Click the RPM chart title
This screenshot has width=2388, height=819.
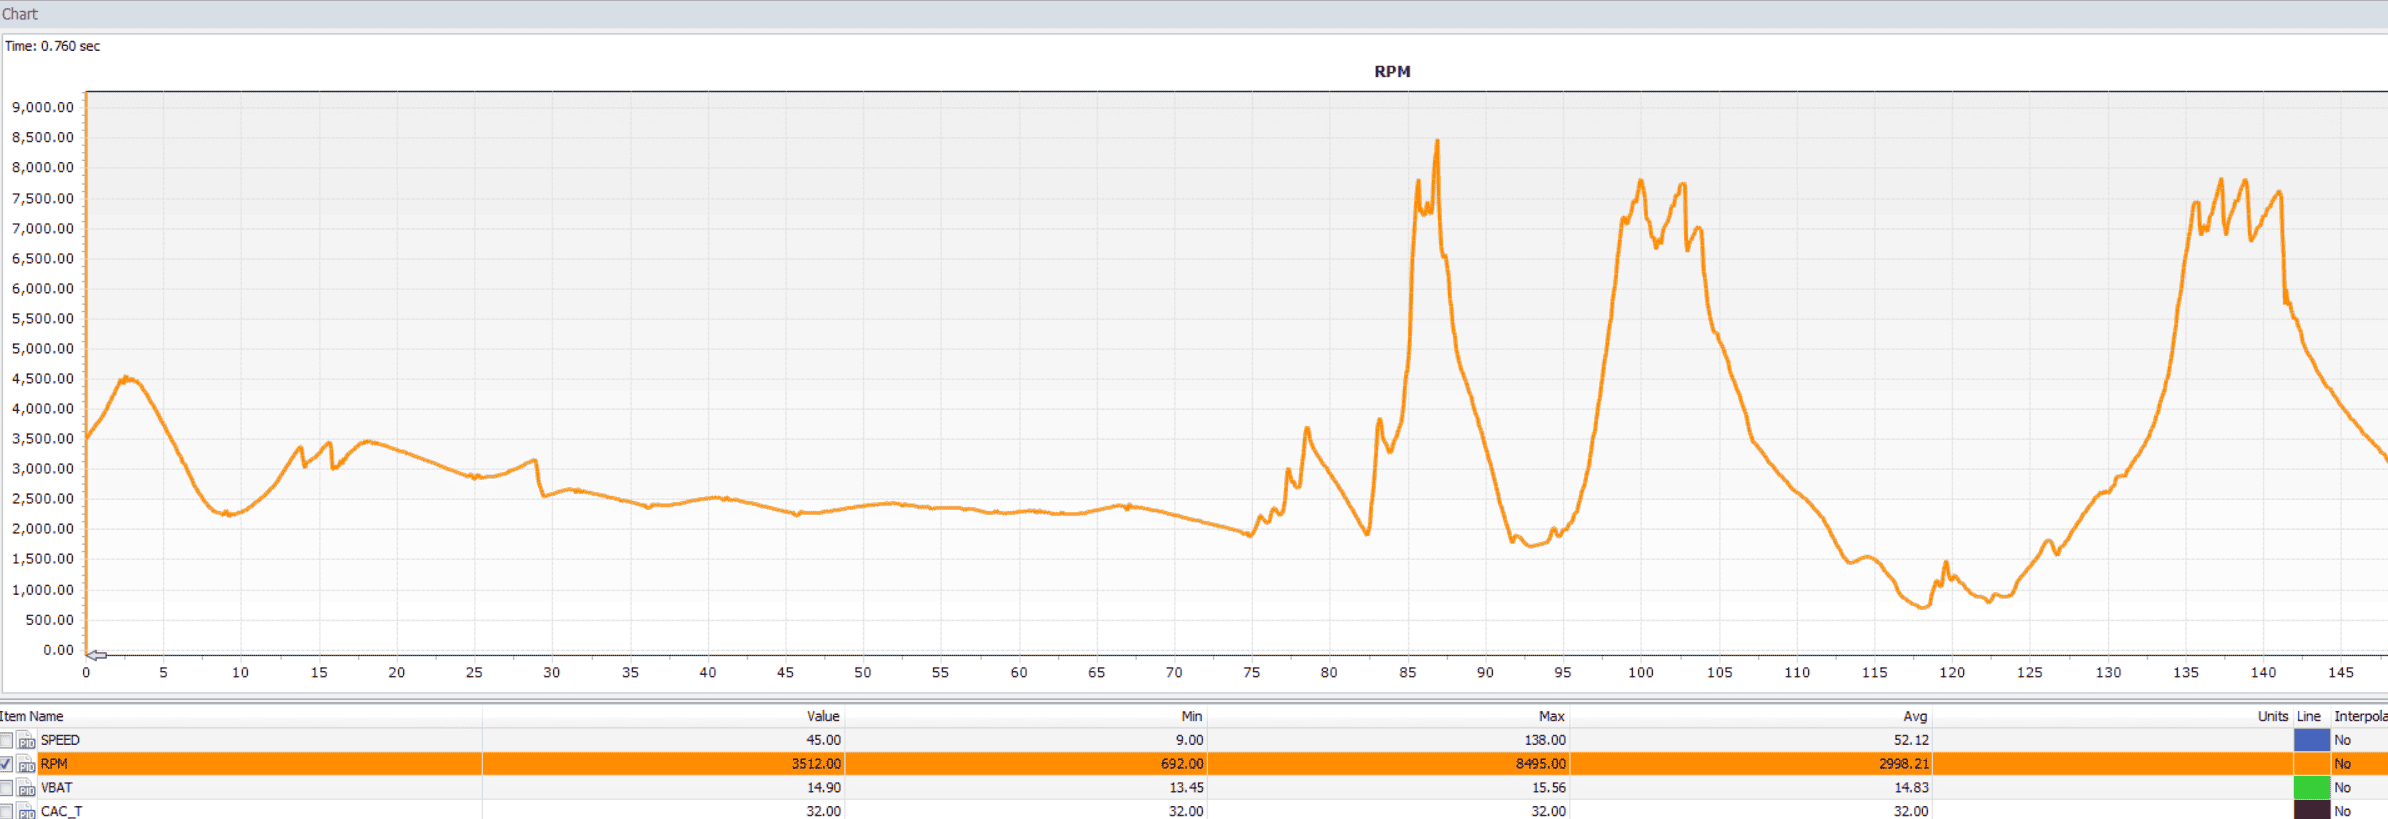(x=1392, y=71)
